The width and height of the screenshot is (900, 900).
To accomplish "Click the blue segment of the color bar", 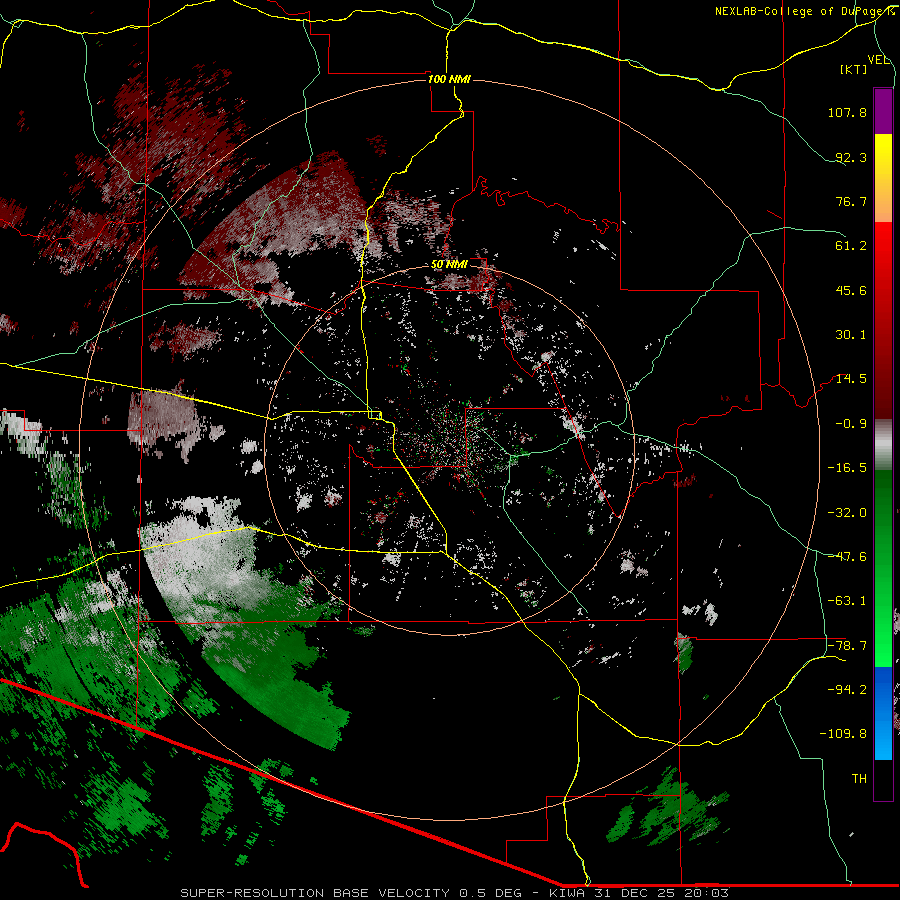I will 883,713.
